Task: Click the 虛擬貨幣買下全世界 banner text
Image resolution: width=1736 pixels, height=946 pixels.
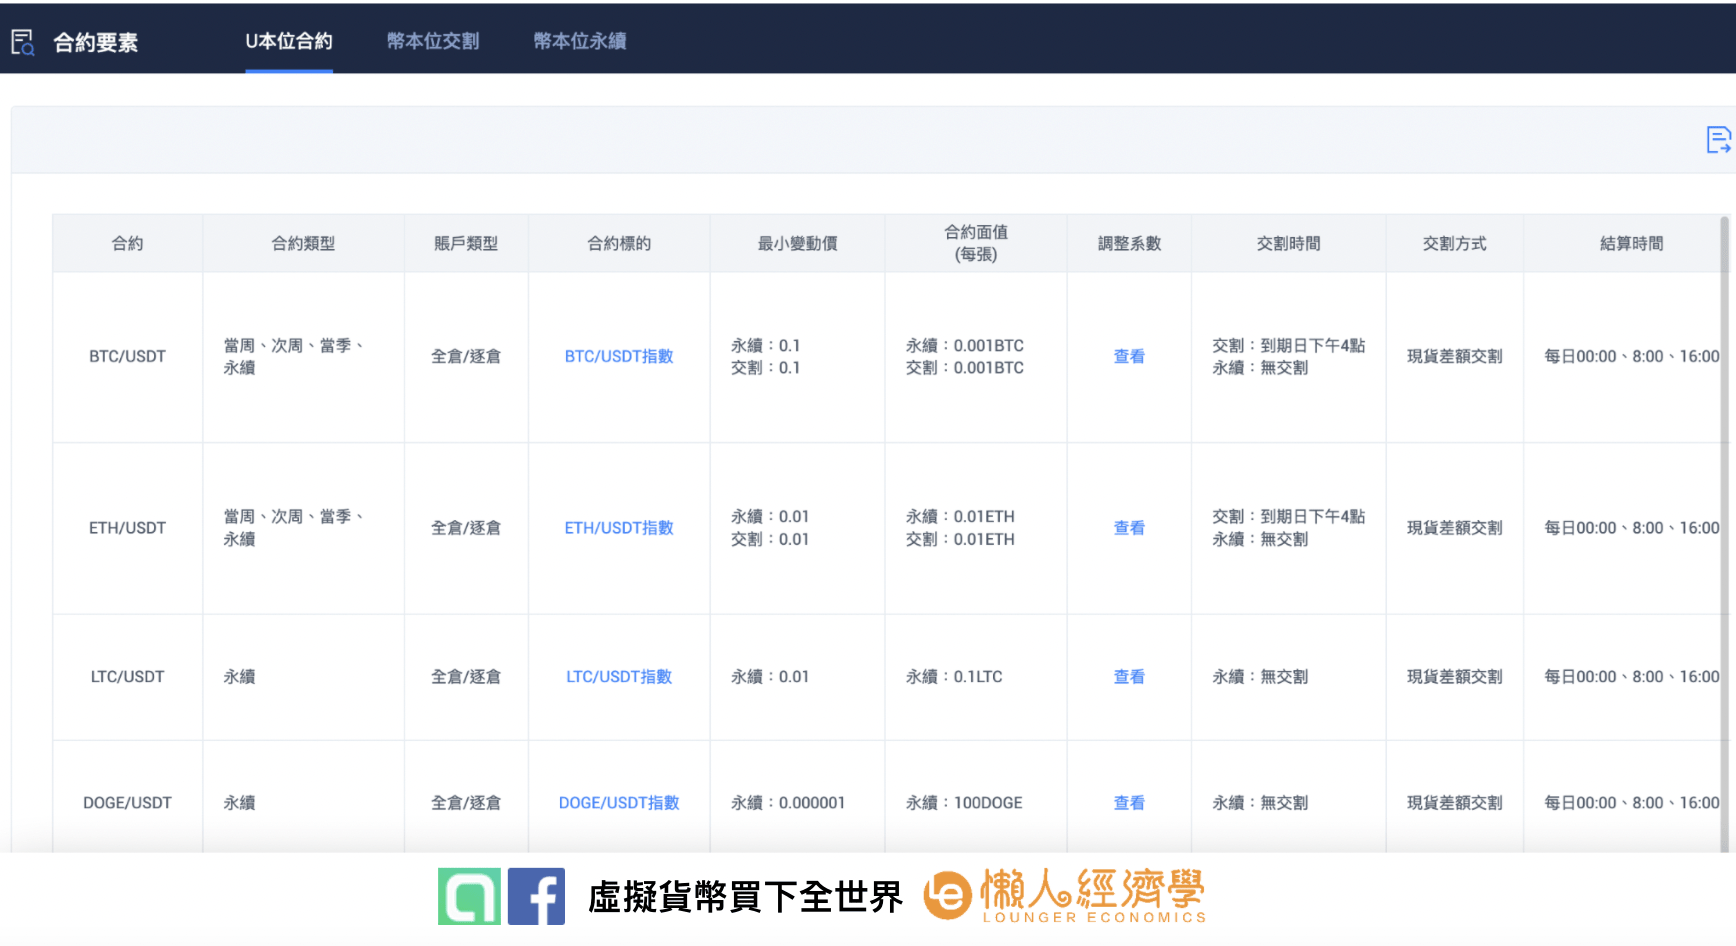Action: click(745, 897)
